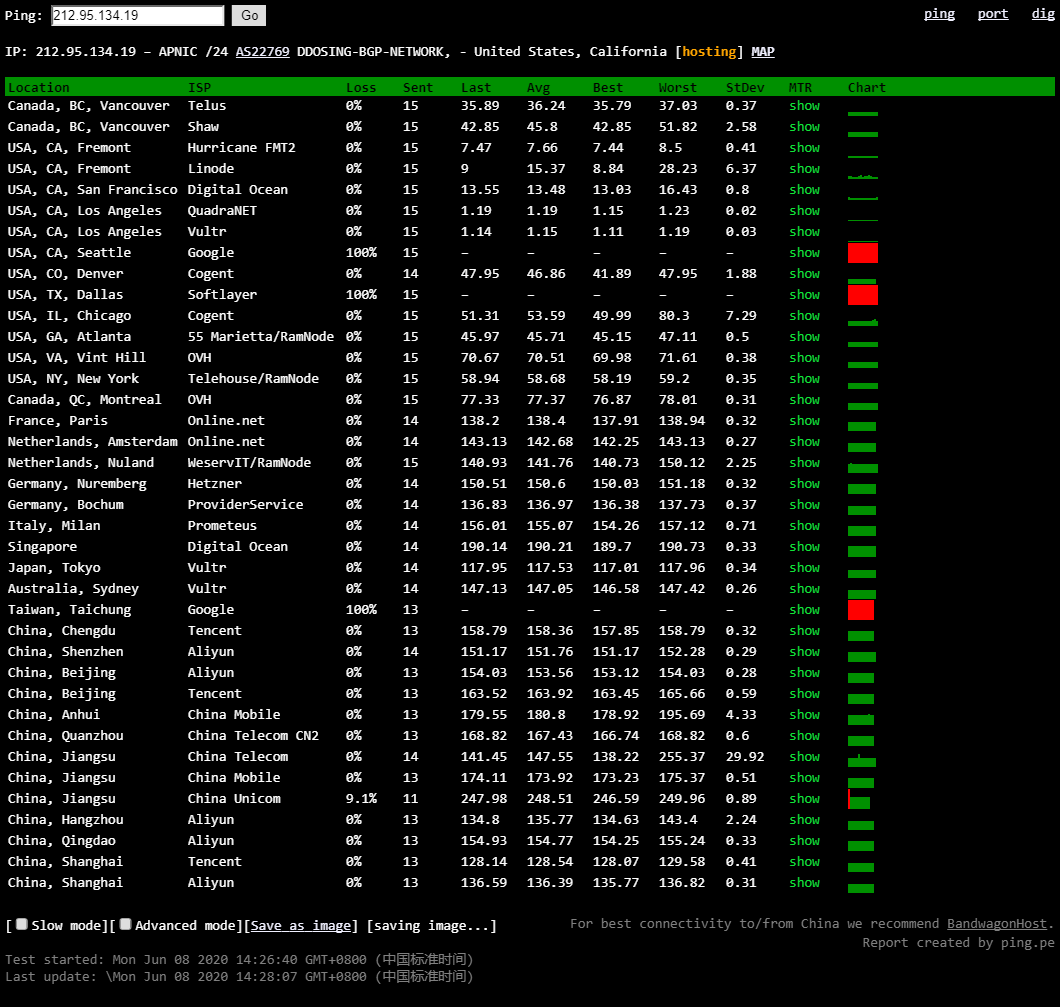This screenshot has width=1060, height=1007.
Task: Focus the Ping IP address input field
Action: click(x=138, y=16)
